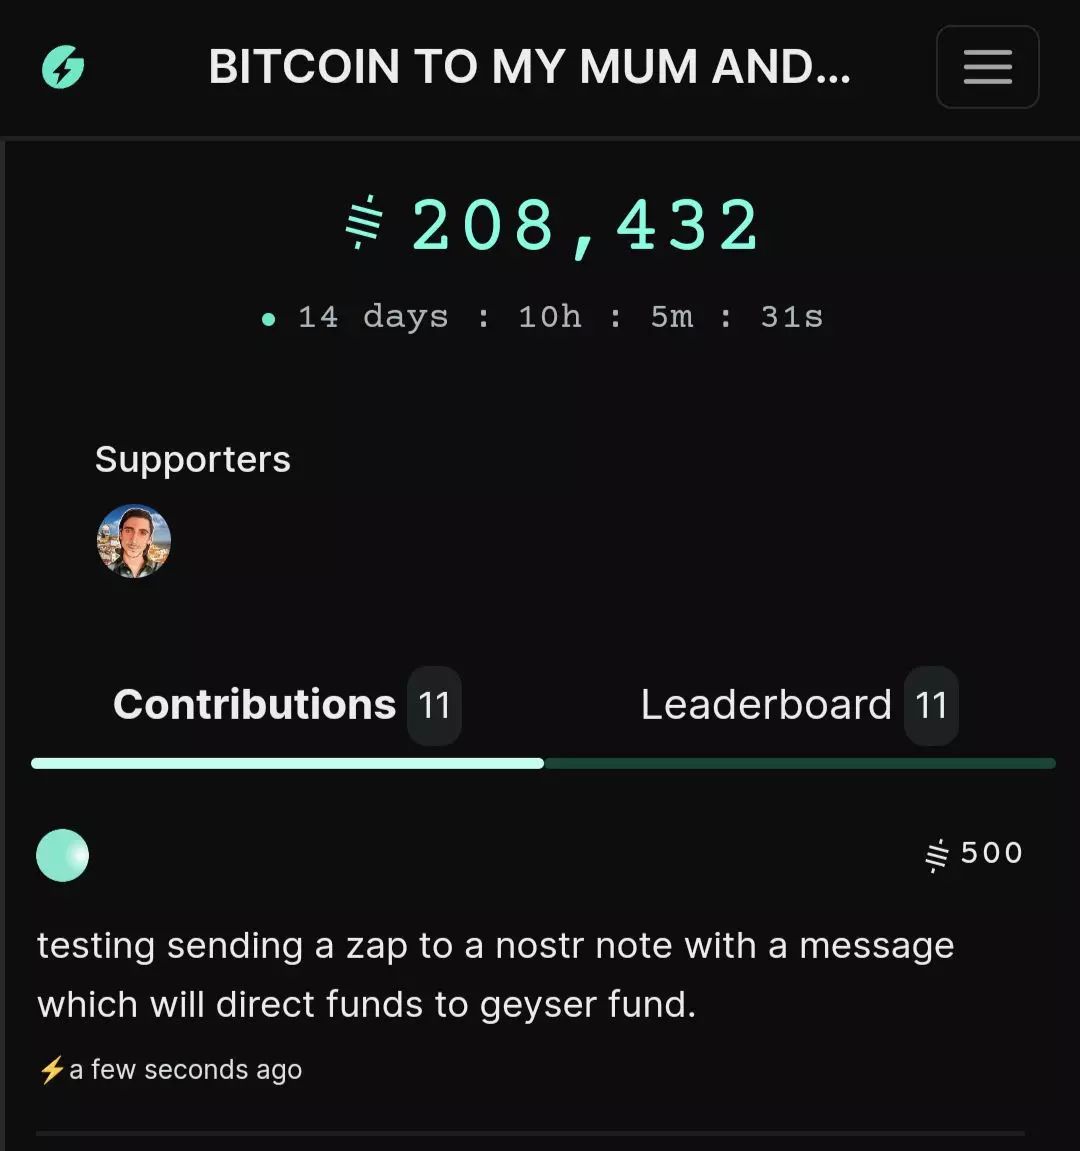
Task: Click the contributor's green circle avatar
Action: coord(63,855)
